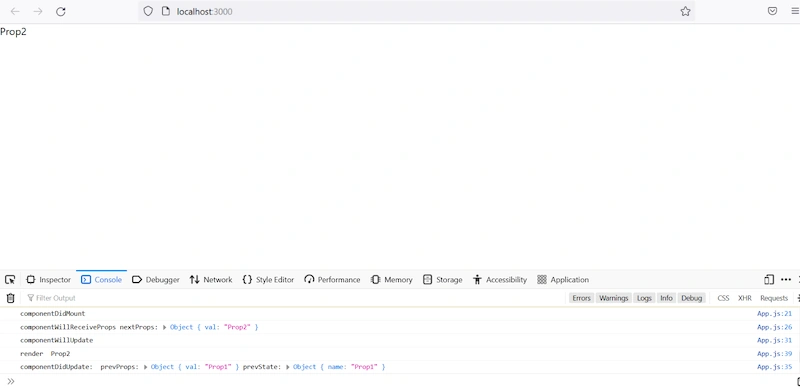This screenshot has height=389, width=800.
Task: Open the Memory tab
Action: coord(391,280)
